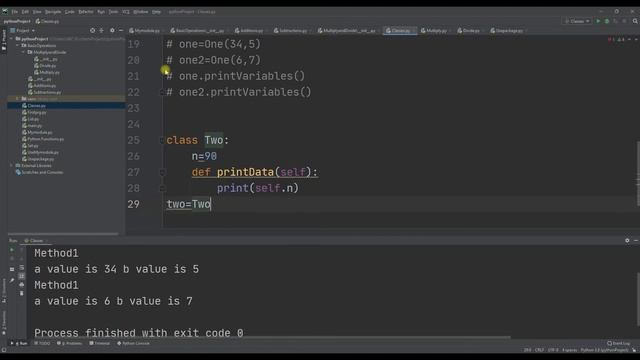
Task: Fold class Two at line 25
Action: coord(162,140)
